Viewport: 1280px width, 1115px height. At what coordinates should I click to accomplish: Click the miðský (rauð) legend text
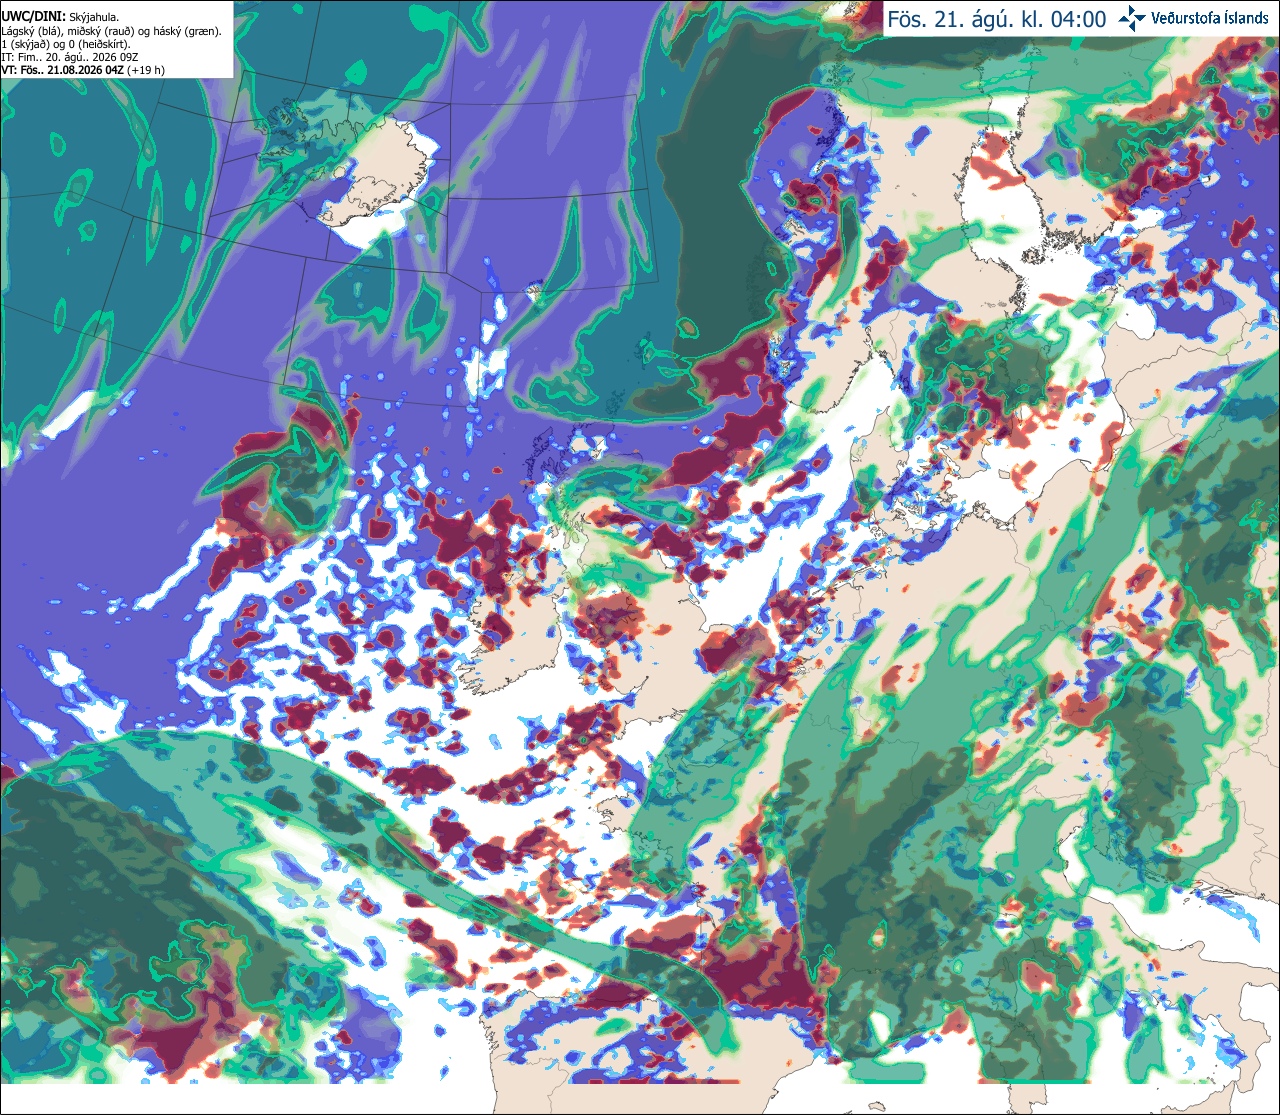(x=102, y=31)
